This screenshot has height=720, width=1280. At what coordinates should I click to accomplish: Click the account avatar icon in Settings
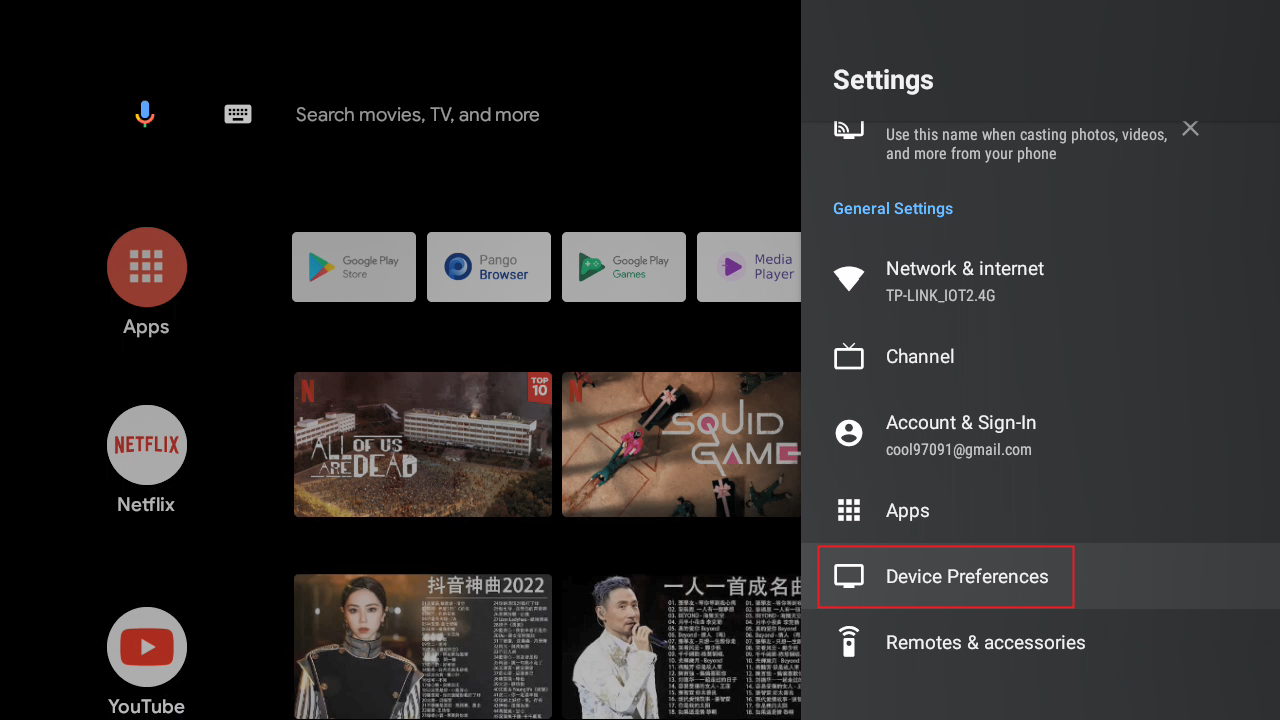pos(849,433)
